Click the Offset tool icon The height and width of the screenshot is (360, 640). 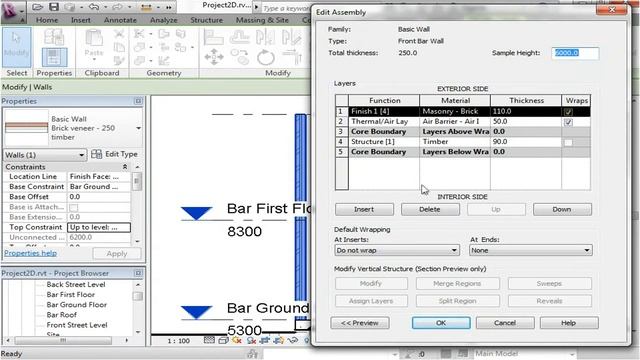click(x=240, y=38)
